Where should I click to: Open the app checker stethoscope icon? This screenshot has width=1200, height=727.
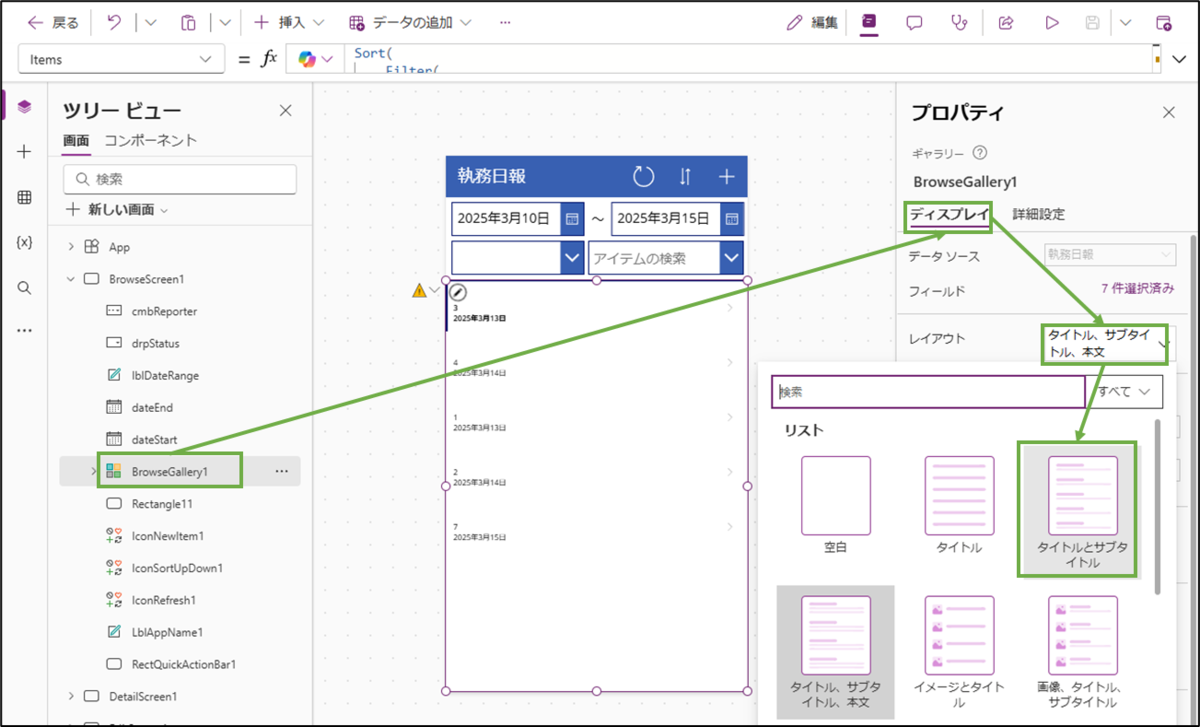click(960, 22)
